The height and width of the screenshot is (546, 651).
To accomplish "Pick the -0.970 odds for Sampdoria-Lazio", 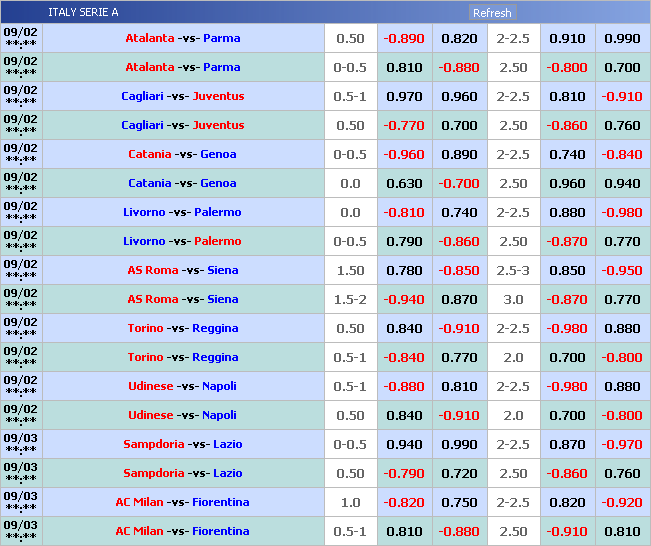I will coord(621,445).
